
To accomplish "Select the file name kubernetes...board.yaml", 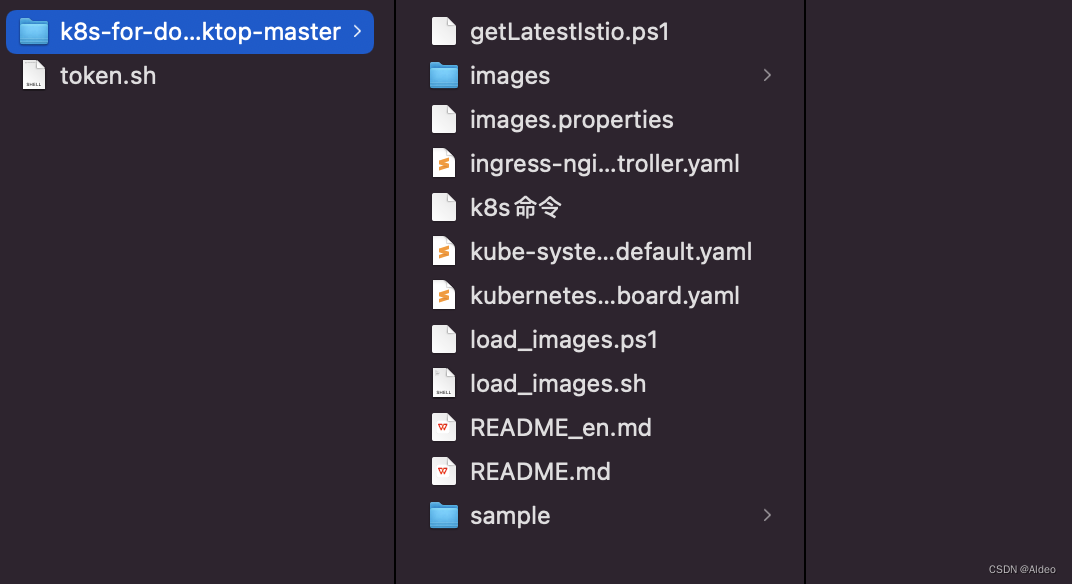I will click(x=605, y=296).
